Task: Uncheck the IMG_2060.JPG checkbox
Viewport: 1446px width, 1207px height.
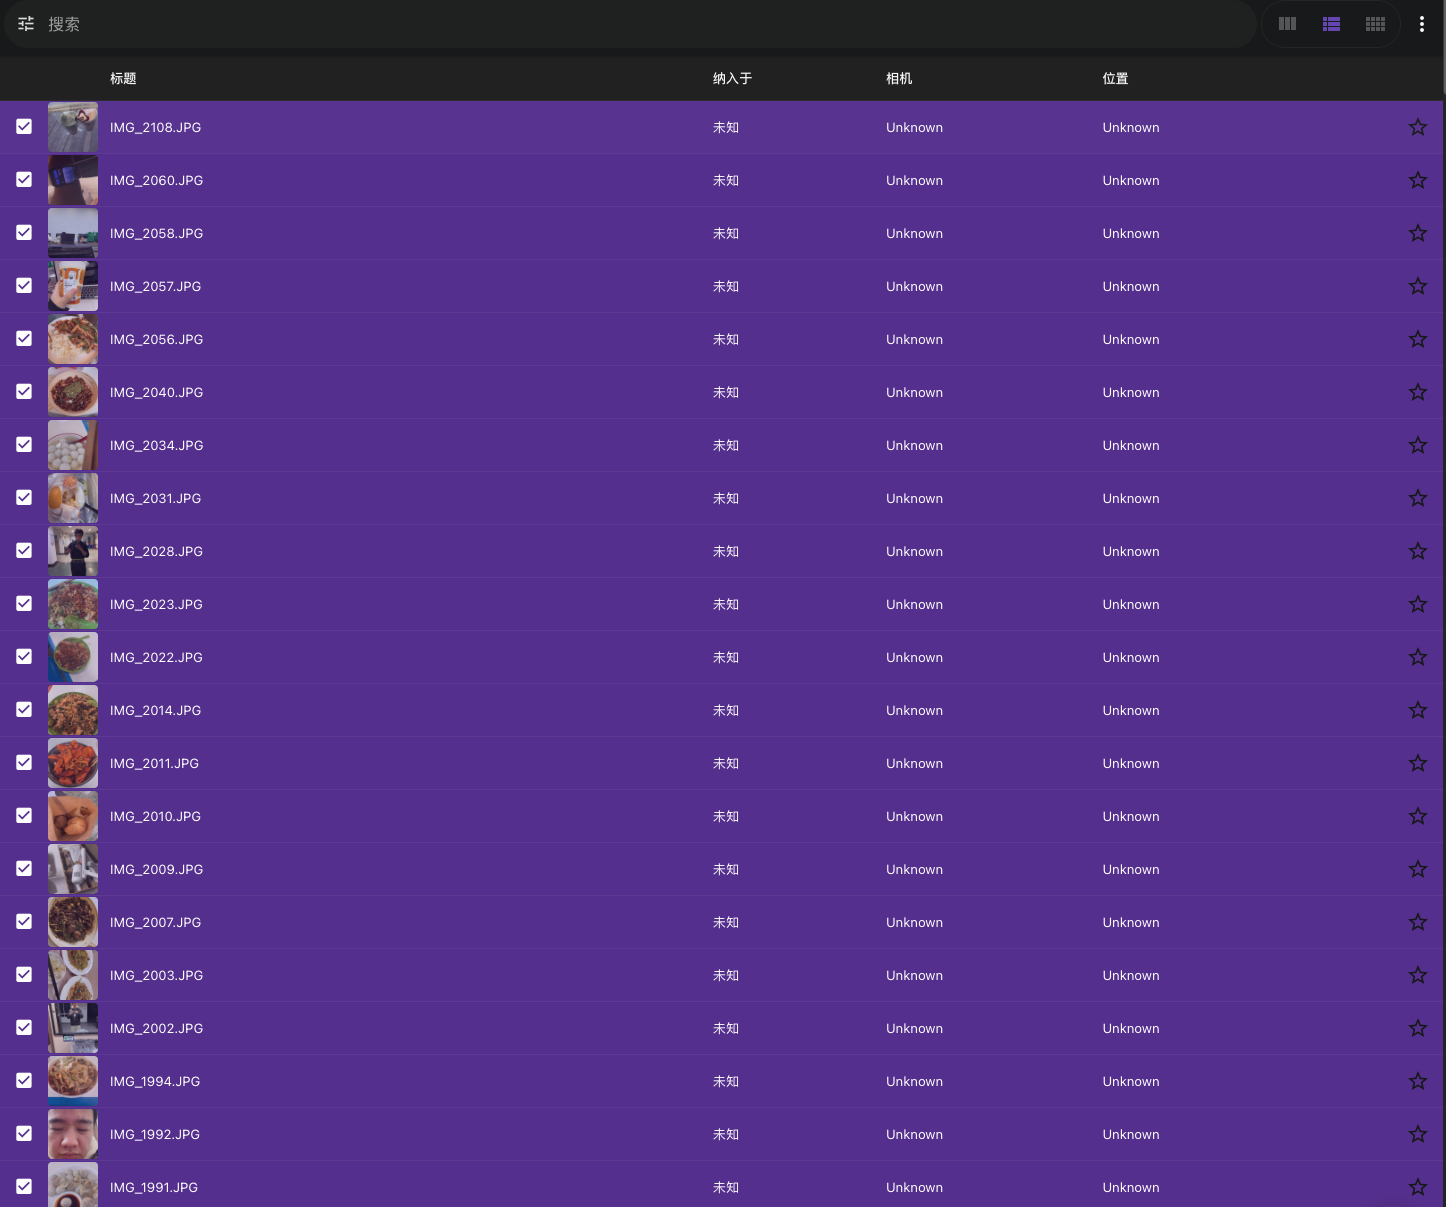Action: pos(24,180)
